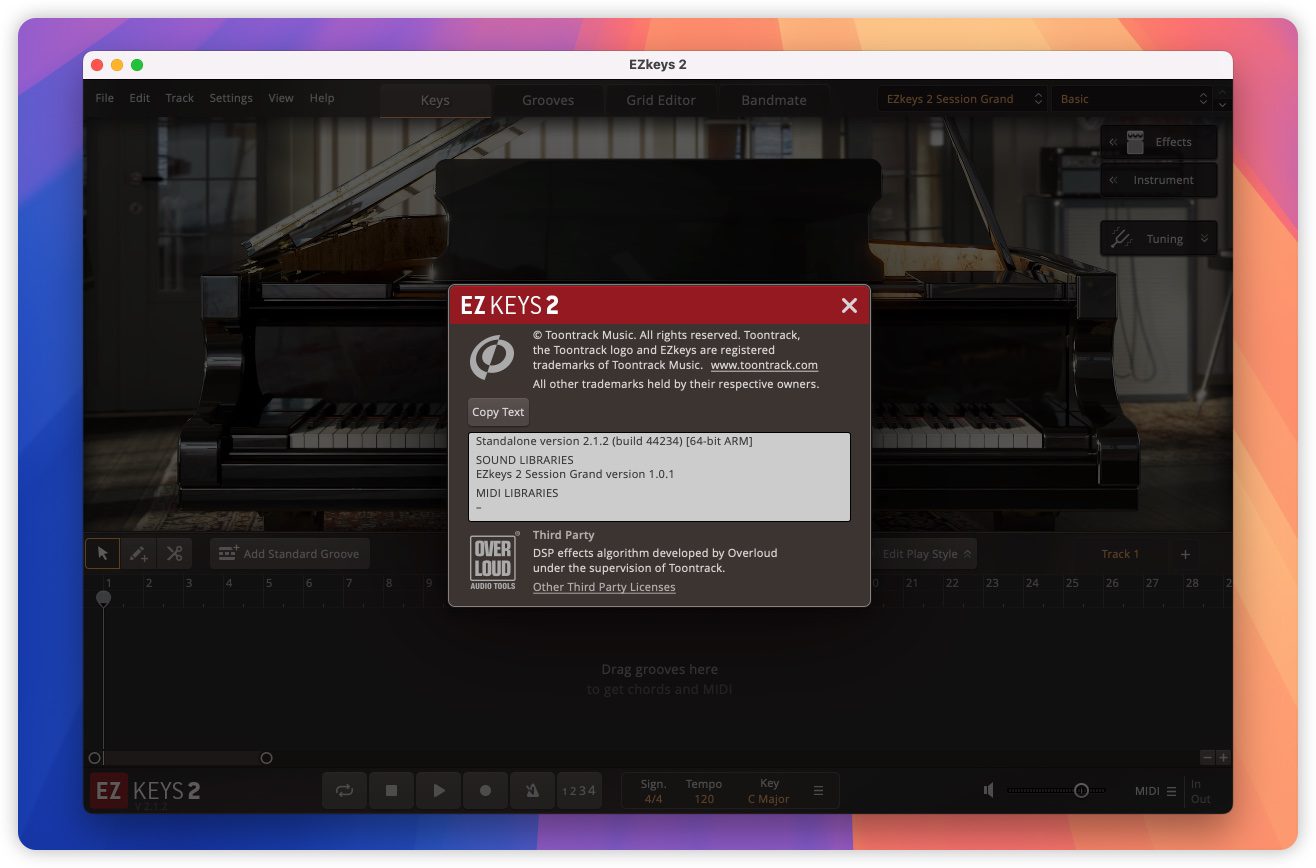Close the EZkeys 2 about dialog

pyautogui.click(x=849, y=306)
